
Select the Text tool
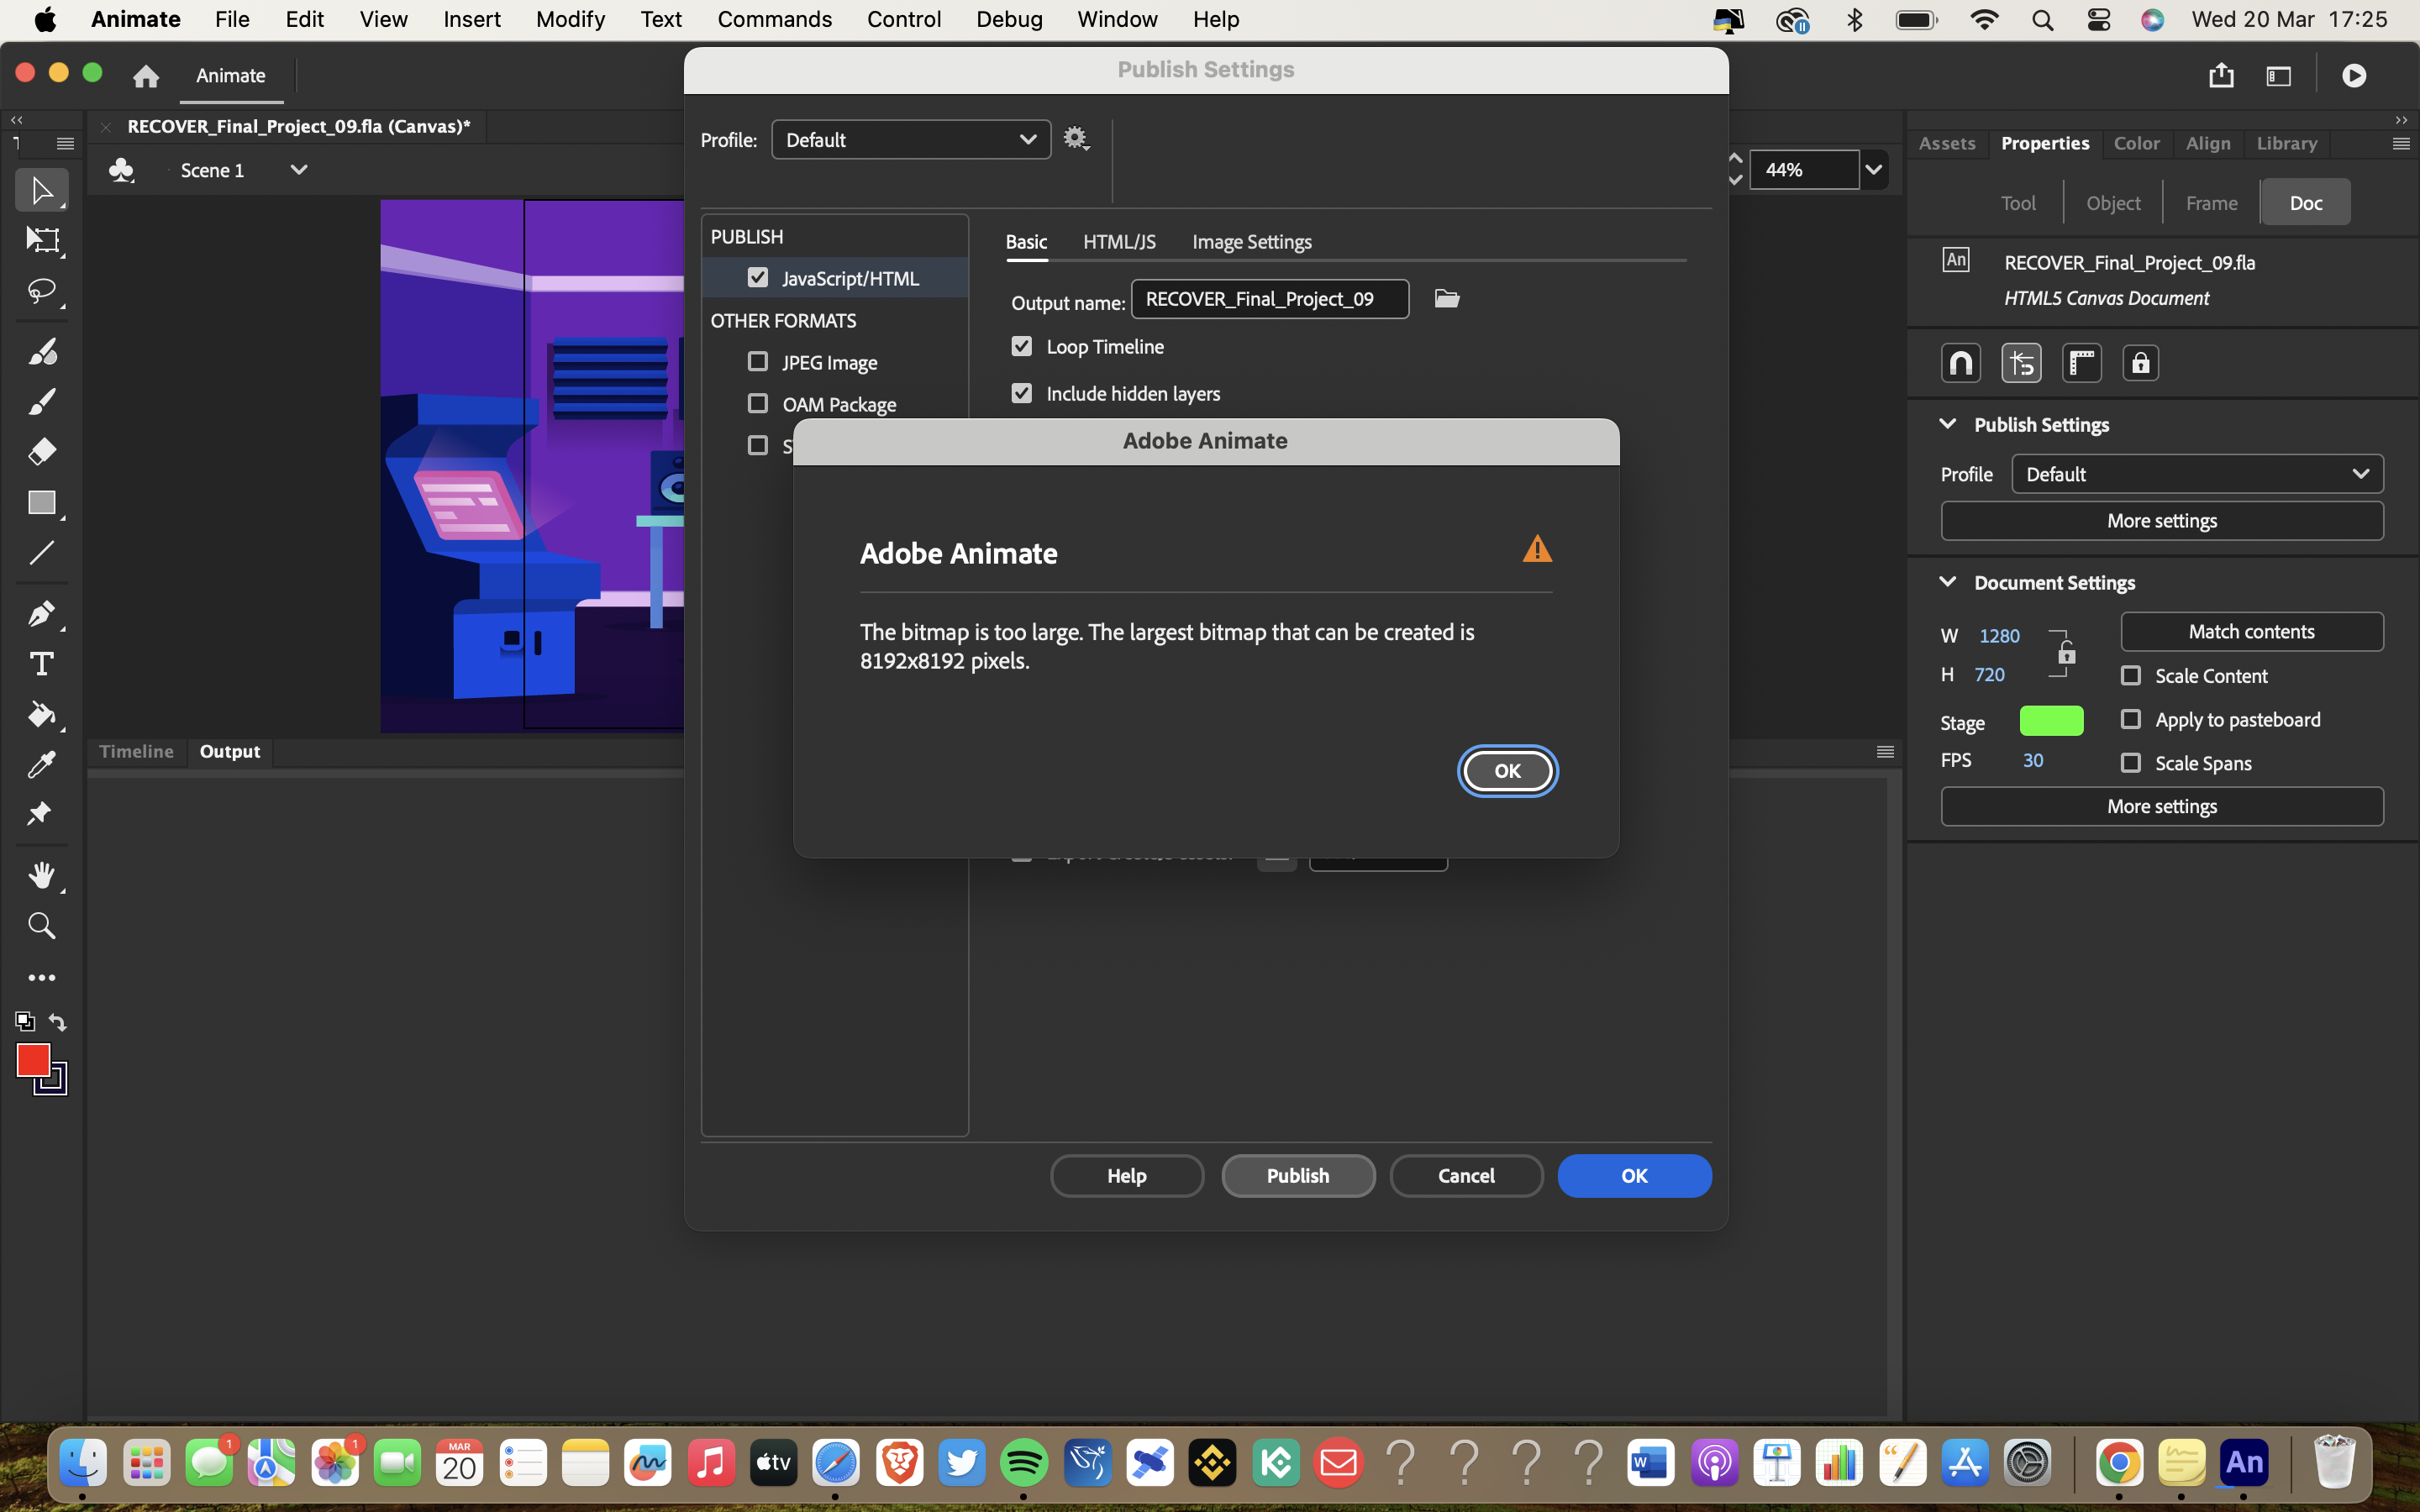click(41, 663)
